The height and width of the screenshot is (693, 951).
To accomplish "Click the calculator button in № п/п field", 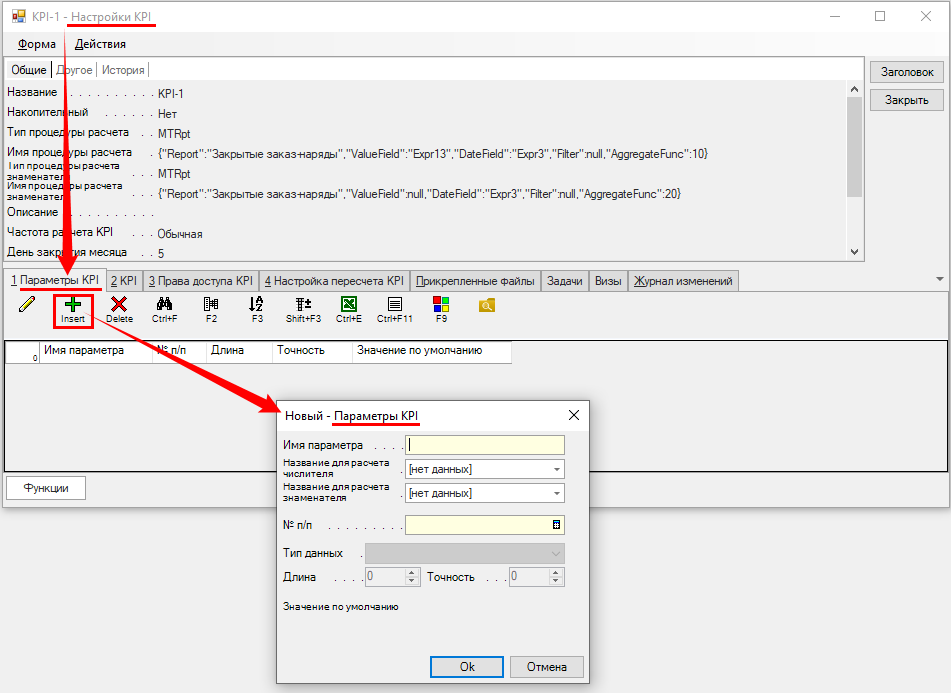I will pyautogui.click(x=556, y=525).
